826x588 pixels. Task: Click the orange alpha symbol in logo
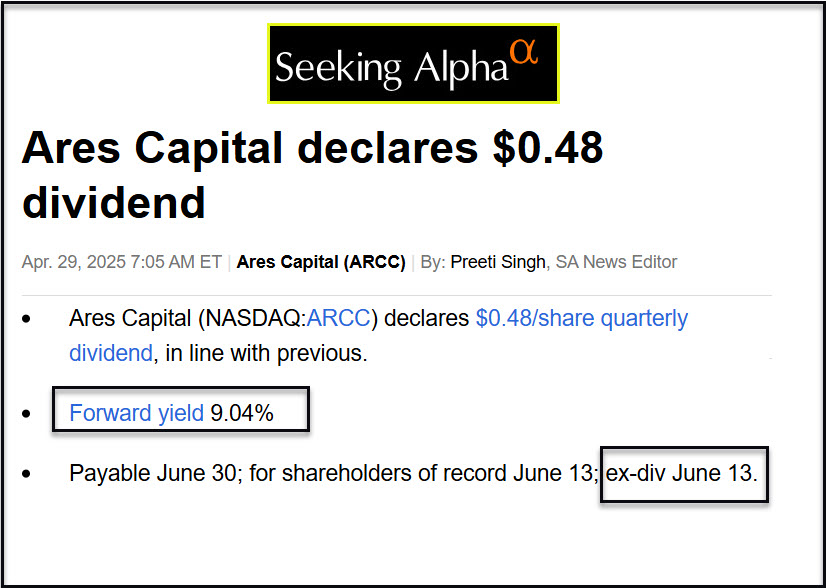pyautogui.click(x=524, y=52)
